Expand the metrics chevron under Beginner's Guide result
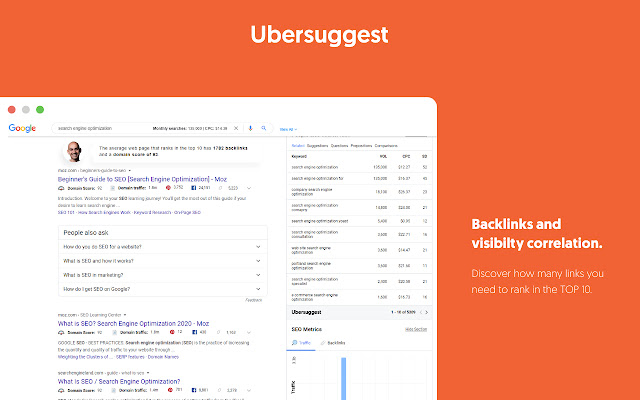Viewport: 640px width, 400px height. pos(249,188)
